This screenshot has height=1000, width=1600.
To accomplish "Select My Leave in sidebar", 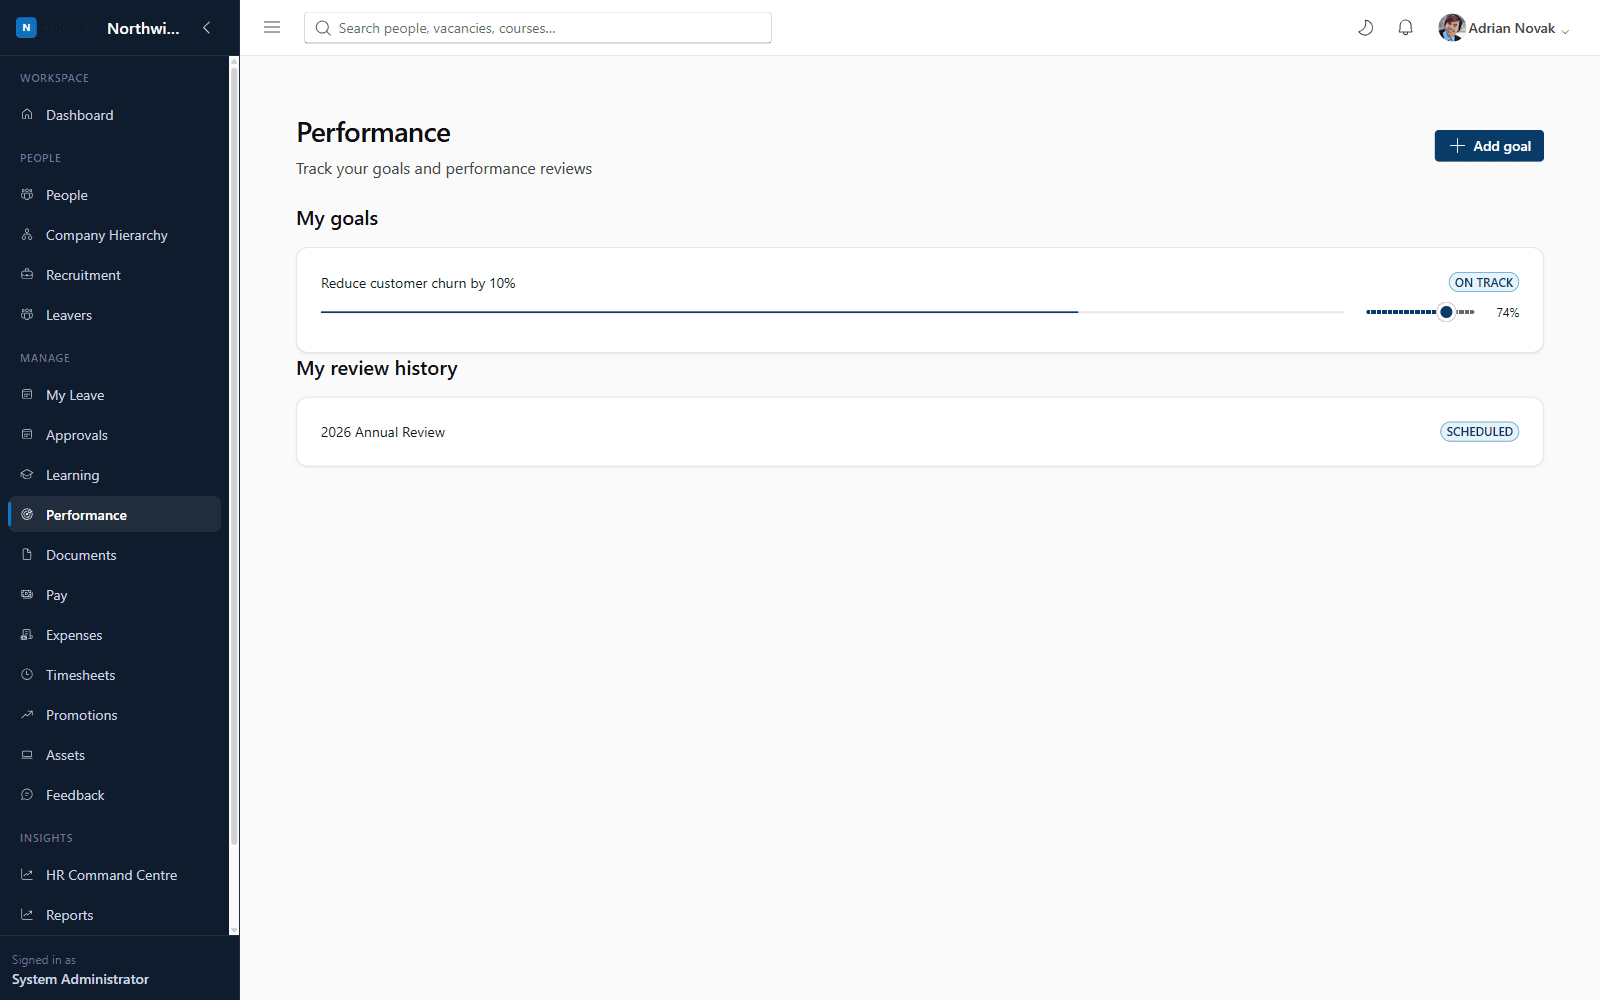I will (114, 395).
